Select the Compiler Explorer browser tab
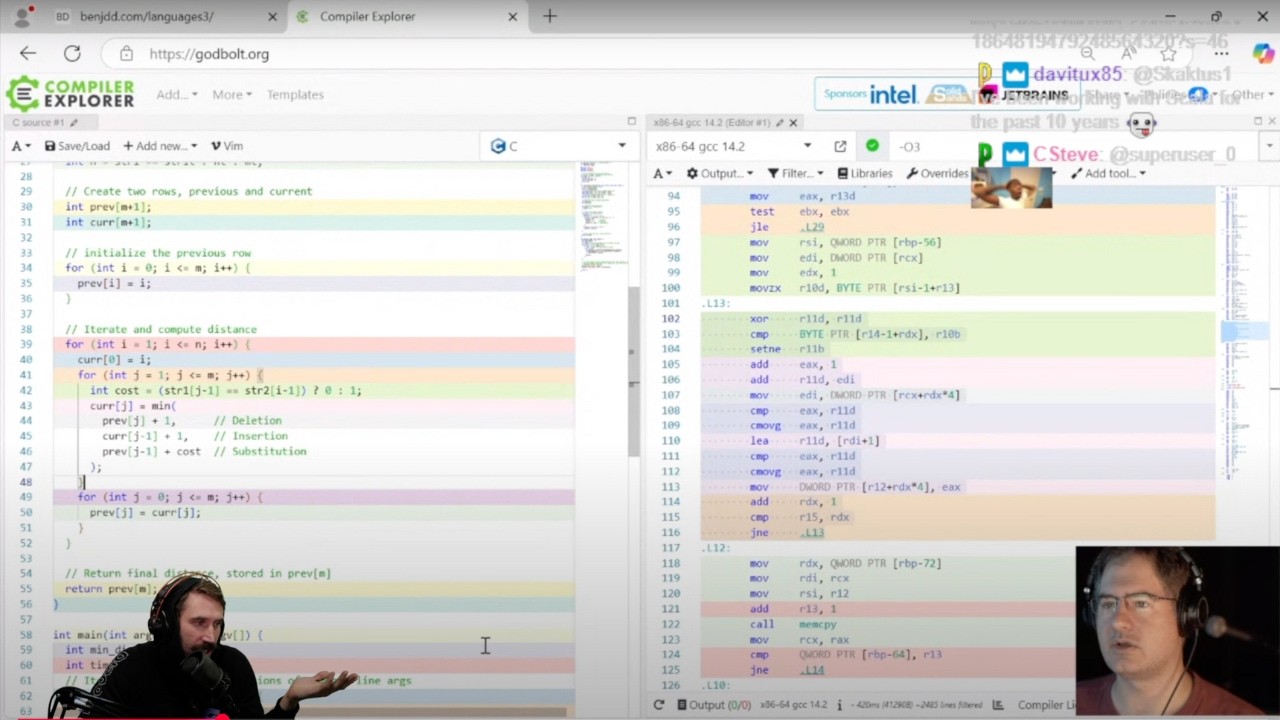The image size is (1280, 720). coord(408,17)
